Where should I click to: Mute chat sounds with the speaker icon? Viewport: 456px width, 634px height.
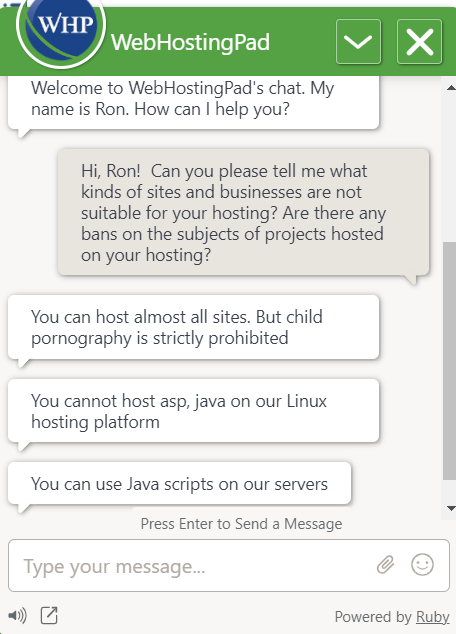(x=17, y=616)
